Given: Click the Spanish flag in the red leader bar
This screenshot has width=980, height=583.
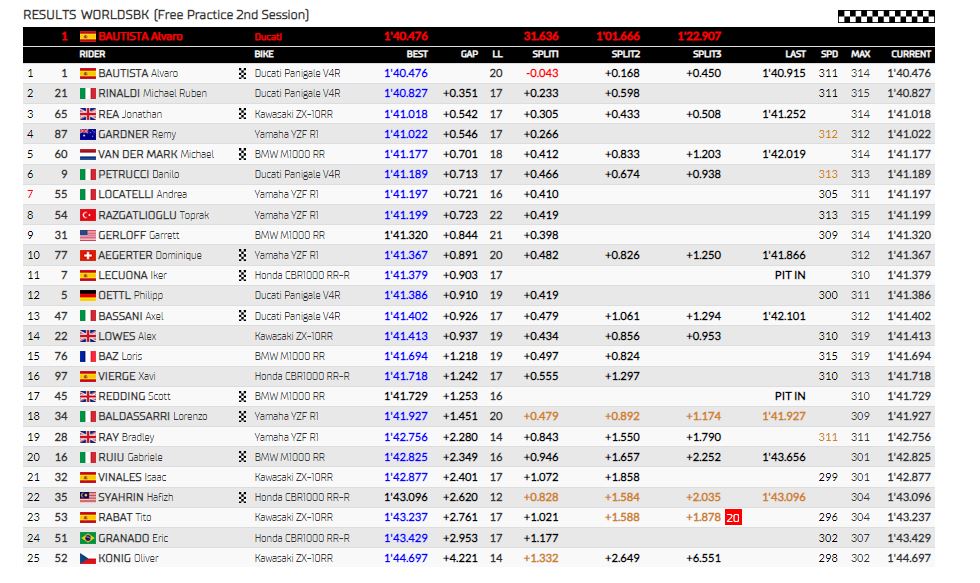Looking at the screenshot, I should [88, 36].
